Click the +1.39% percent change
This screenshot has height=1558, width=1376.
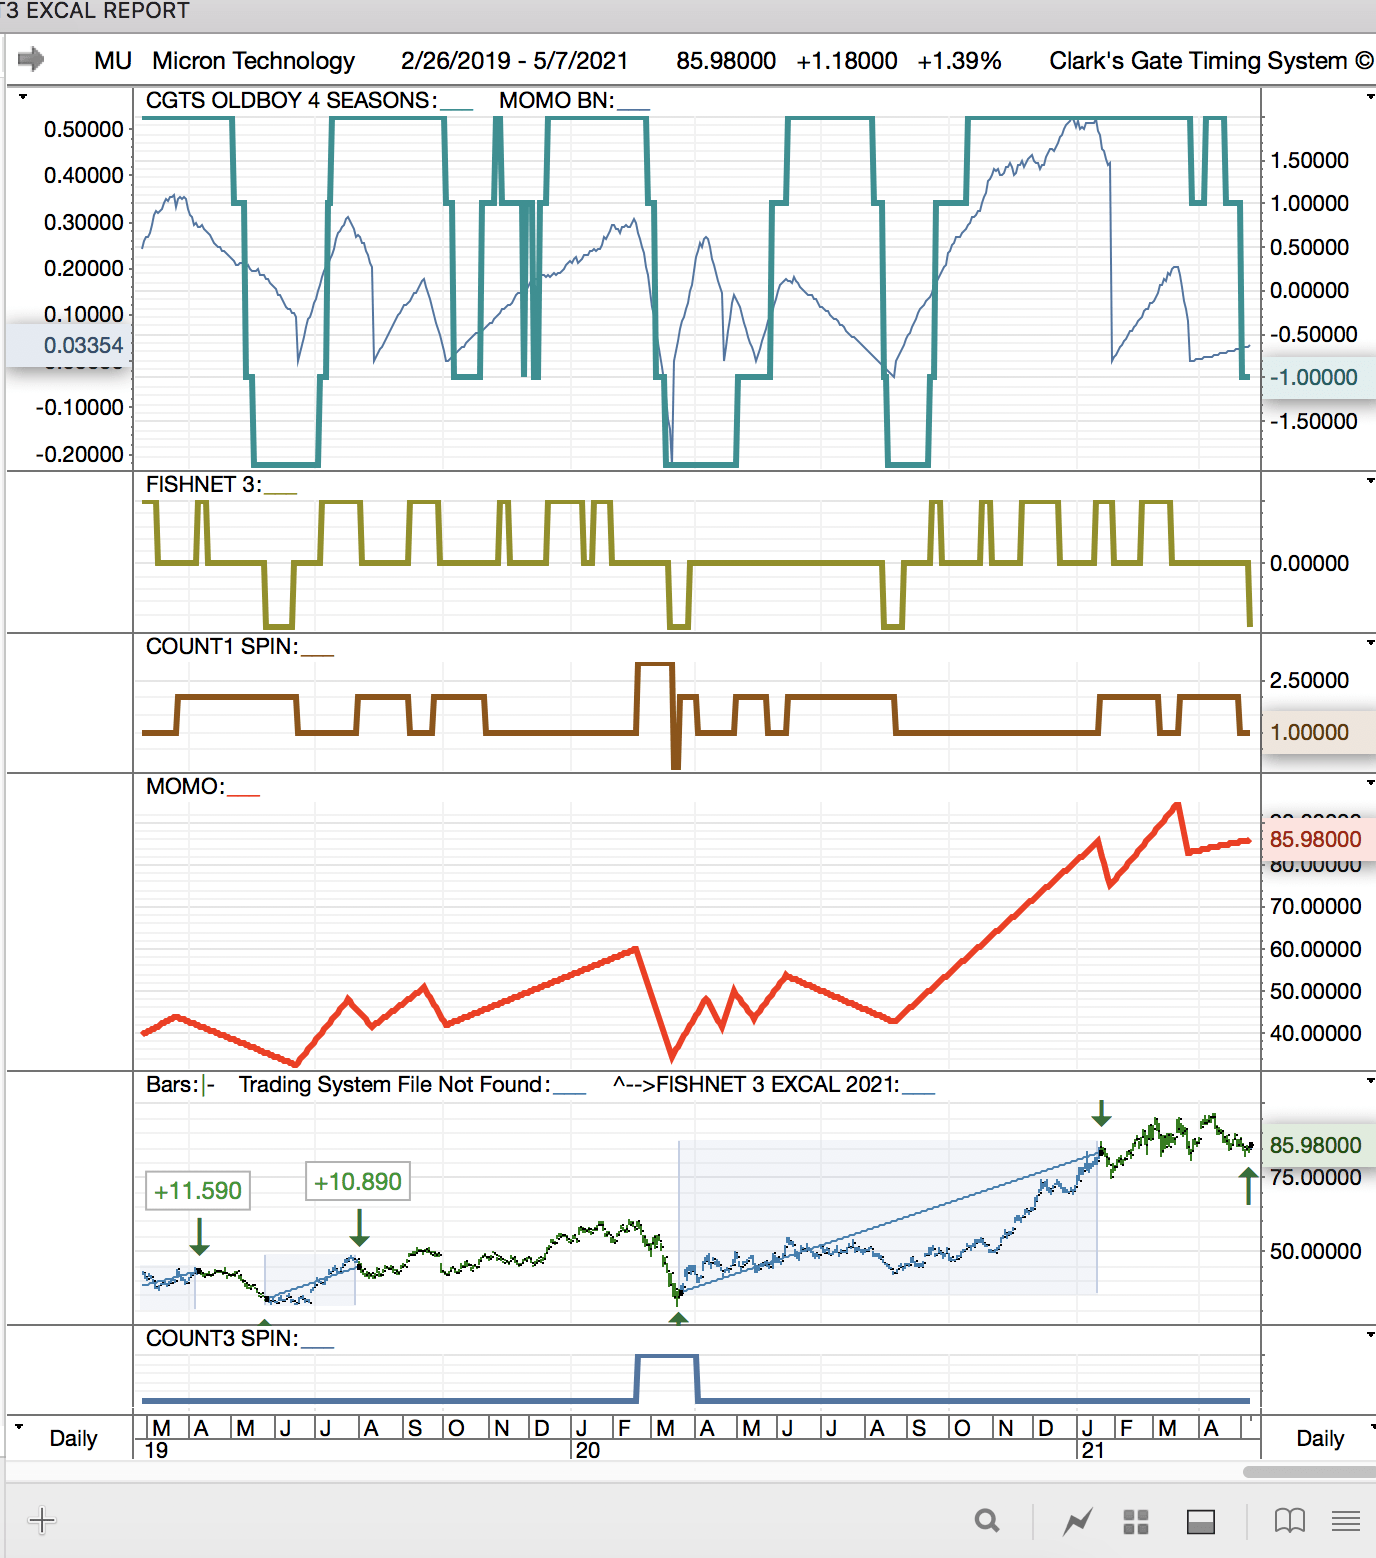[960, 61]
